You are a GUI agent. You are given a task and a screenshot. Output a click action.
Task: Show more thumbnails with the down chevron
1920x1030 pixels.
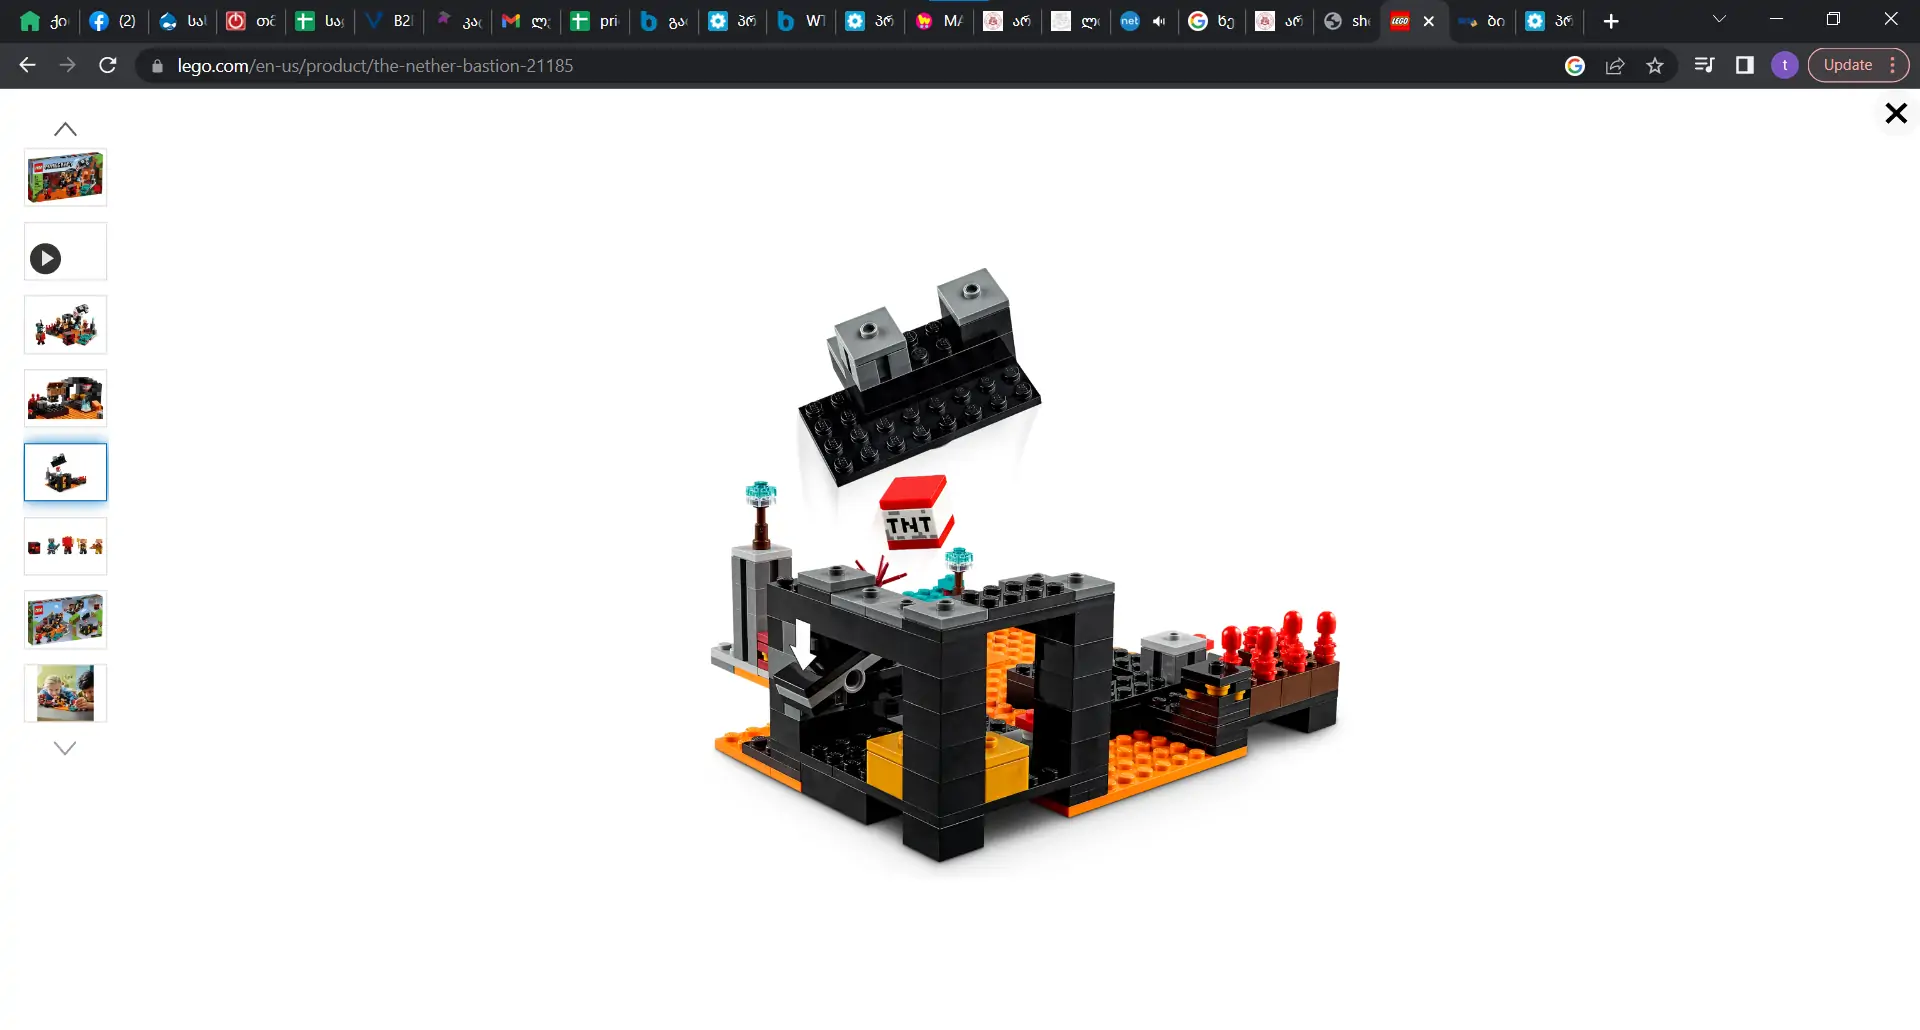click(65, 748)
